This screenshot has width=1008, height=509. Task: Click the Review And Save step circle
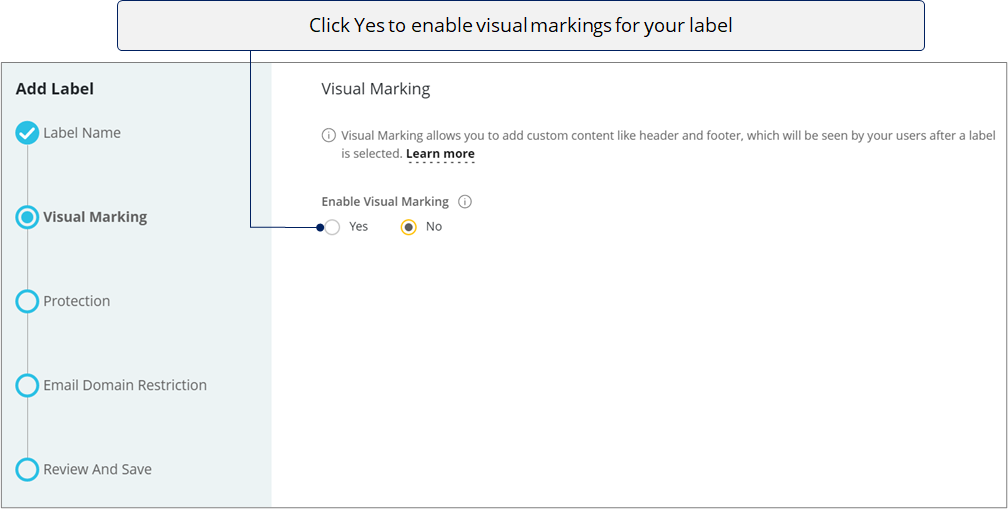pyautogui.click(x=27, y=470)
